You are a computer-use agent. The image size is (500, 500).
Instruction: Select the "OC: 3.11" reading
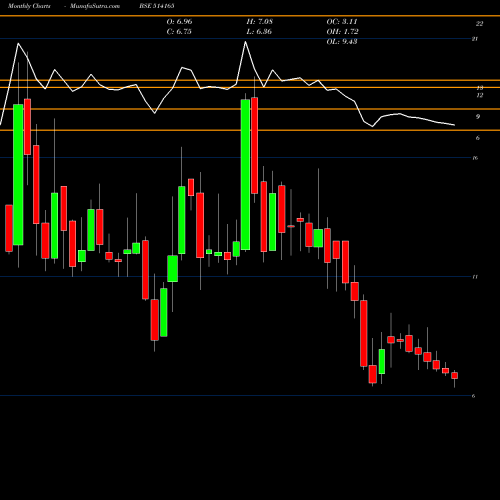[342, 22]
